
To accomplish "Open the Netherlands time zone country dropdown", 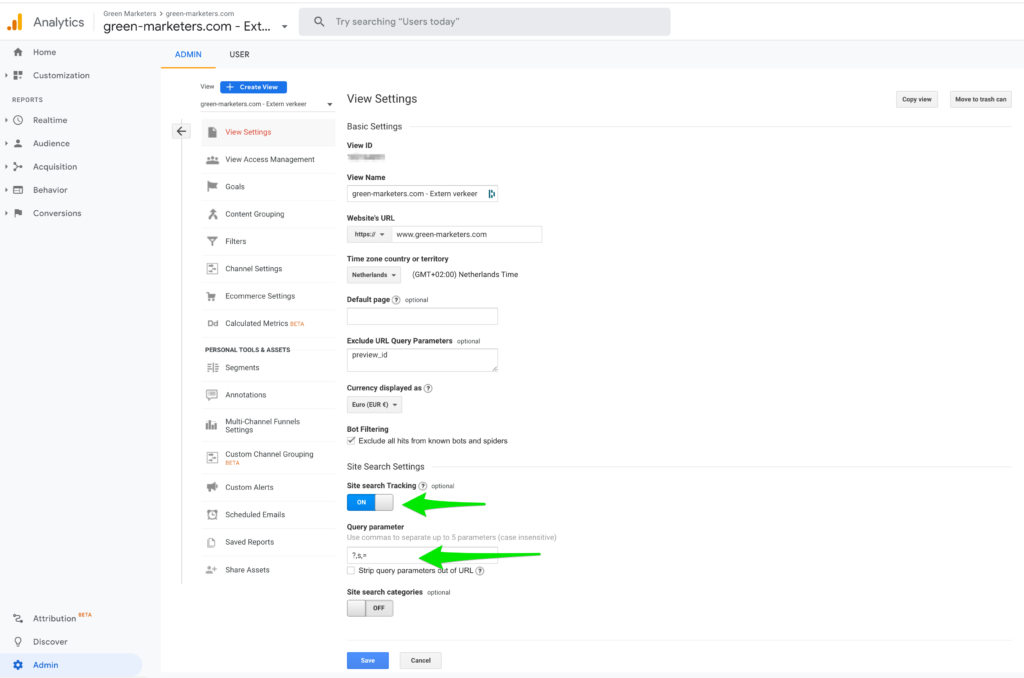I will point(374,275).
